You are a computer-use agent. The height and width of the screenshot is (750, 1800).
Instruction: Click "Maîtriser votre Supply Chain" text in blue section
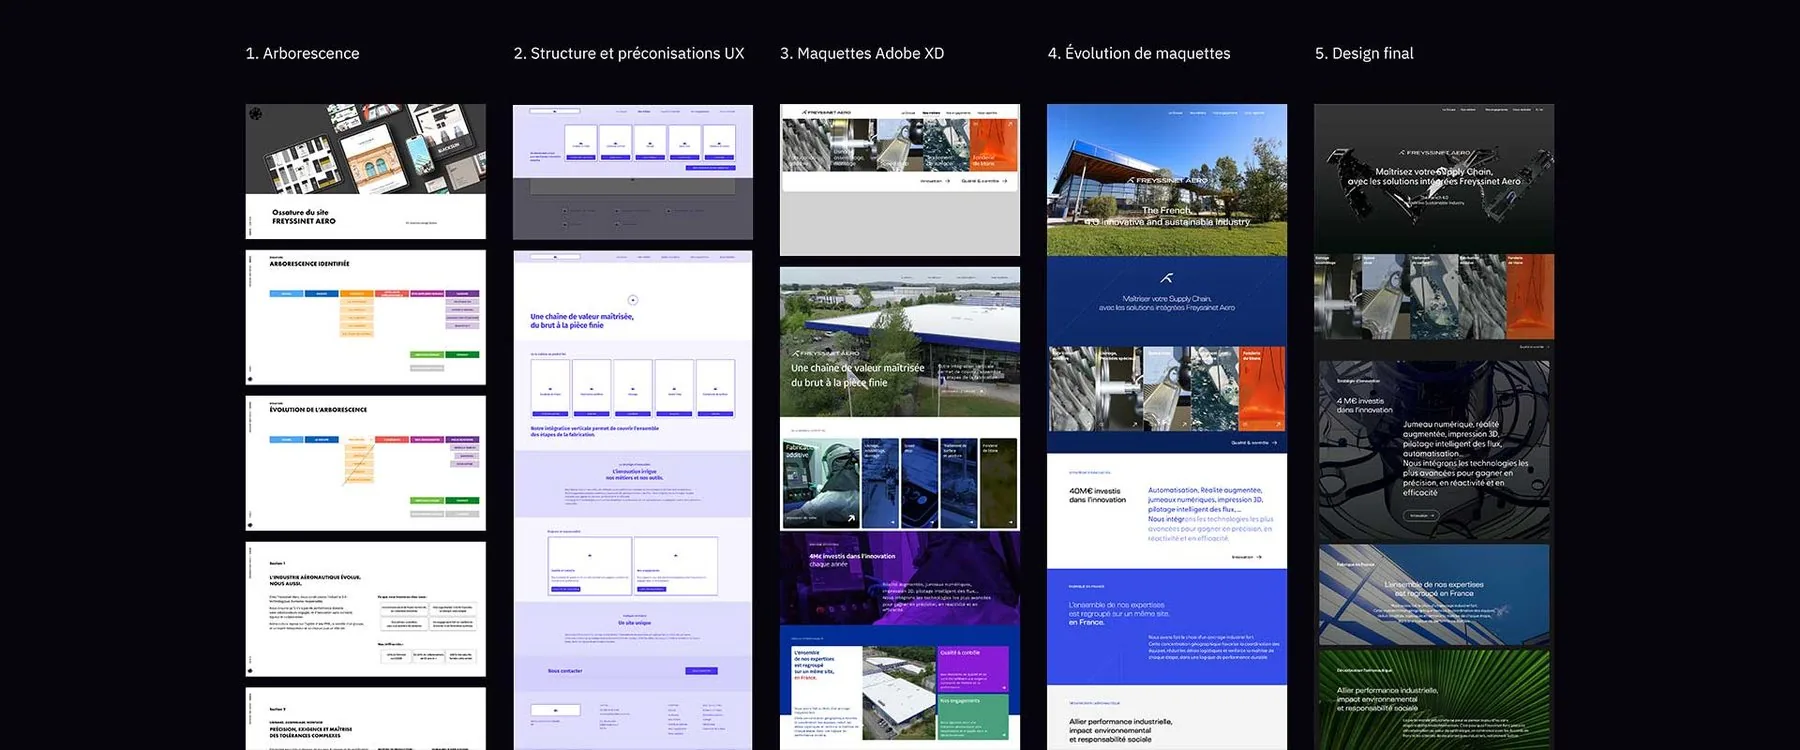[1167, 303]
